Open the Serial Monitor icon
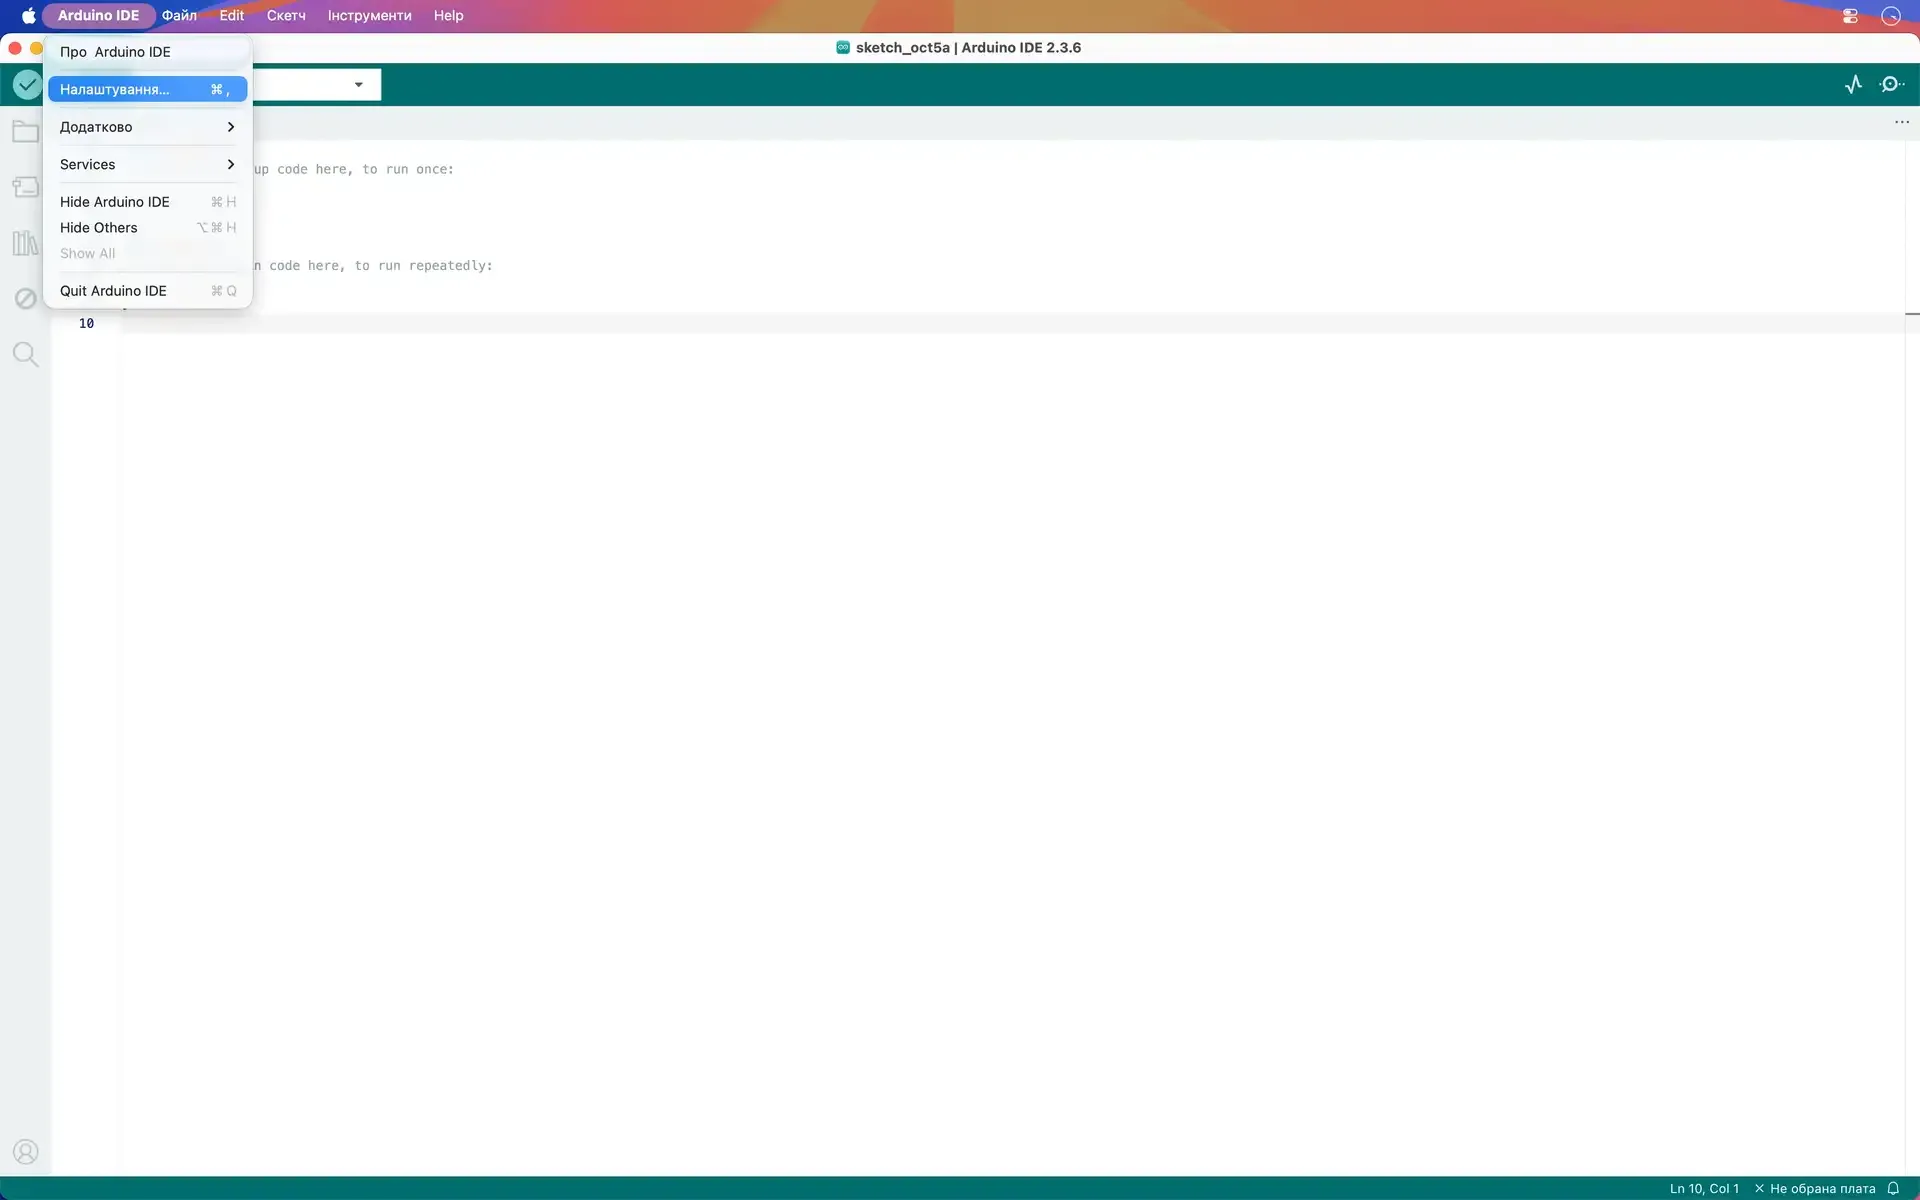 pyautogui.click(x=1891, y=85)
